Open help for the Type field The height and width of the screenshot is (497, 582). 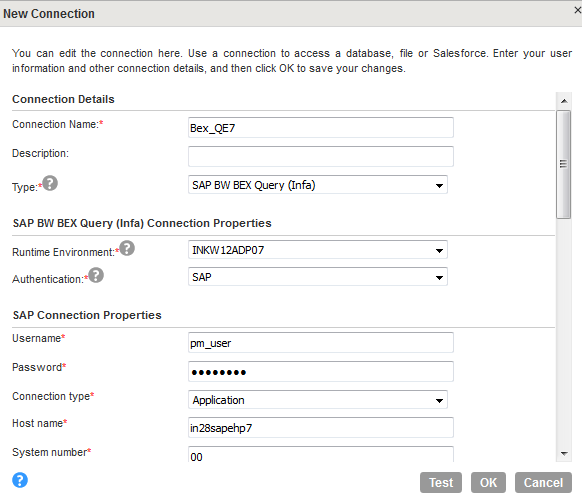click(50, 183)
